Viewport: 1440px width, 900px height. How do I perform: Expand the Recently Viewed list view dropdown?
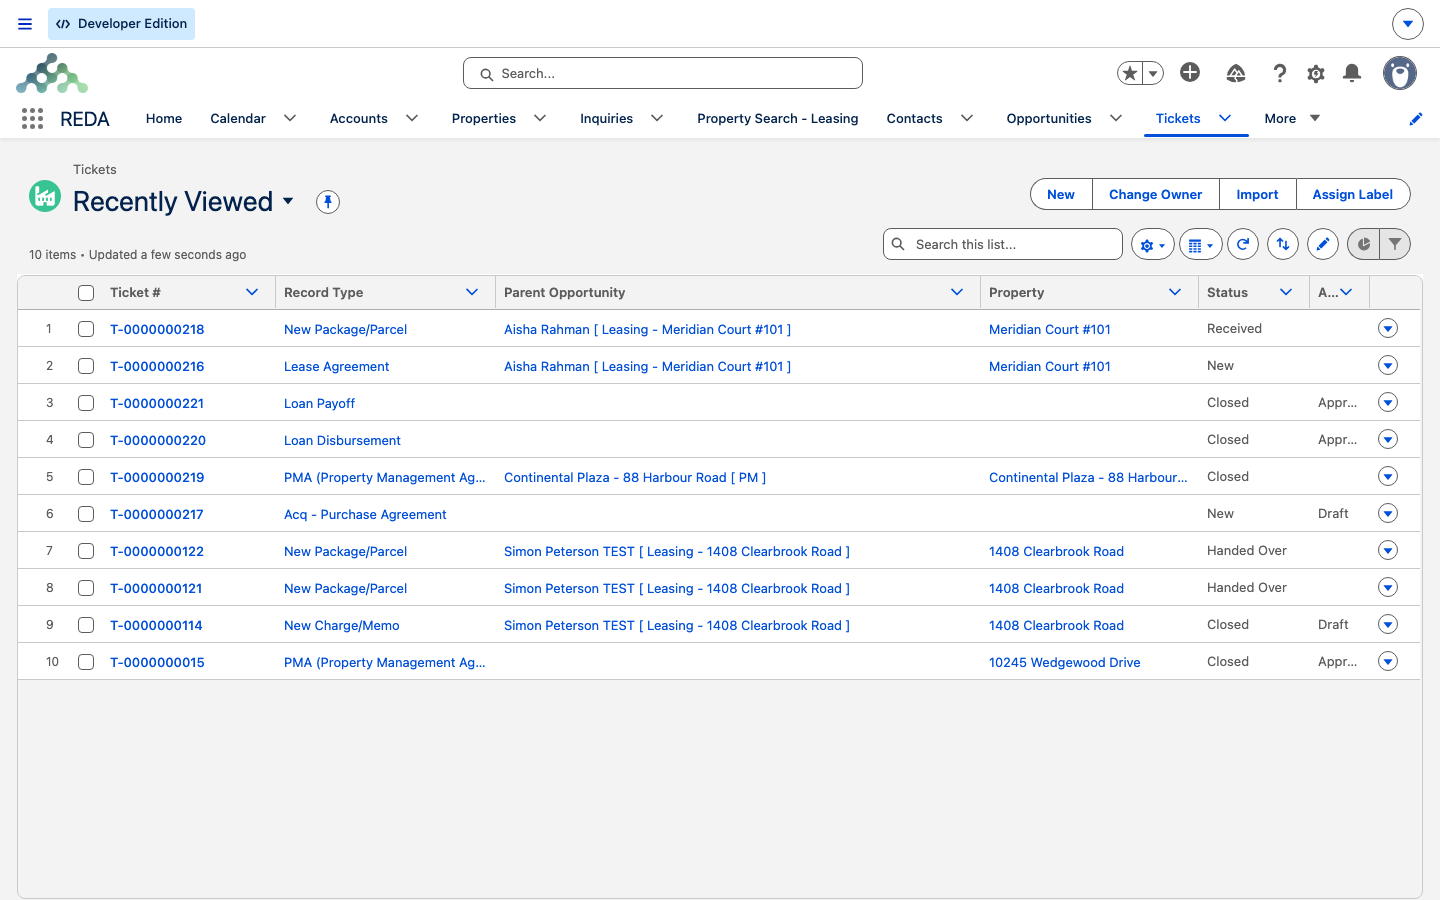pos(288,201)
